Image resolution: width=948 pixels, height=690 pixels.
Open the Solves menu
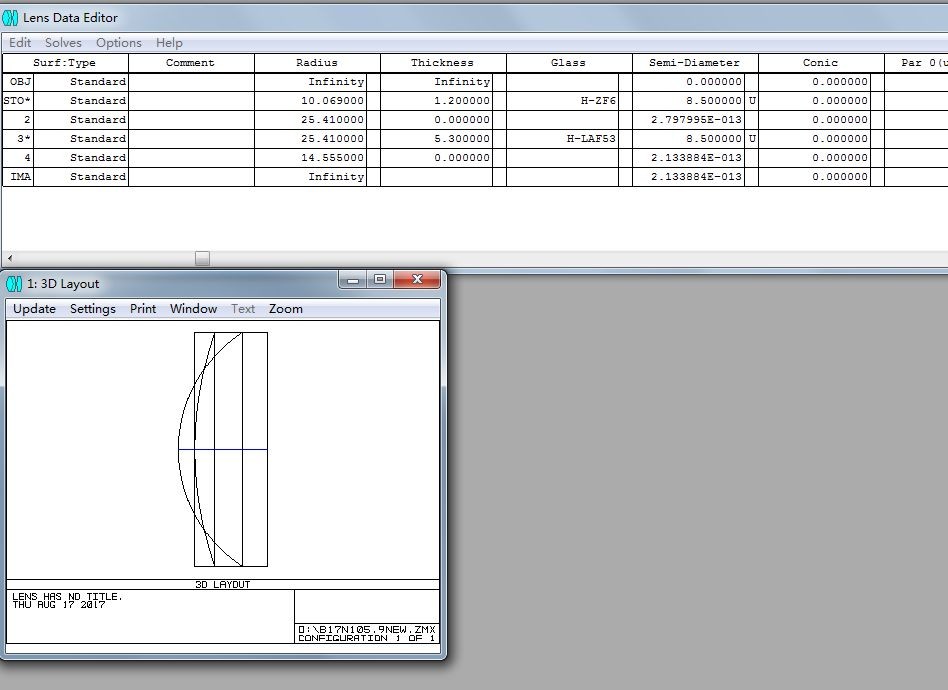coord(63,43)
